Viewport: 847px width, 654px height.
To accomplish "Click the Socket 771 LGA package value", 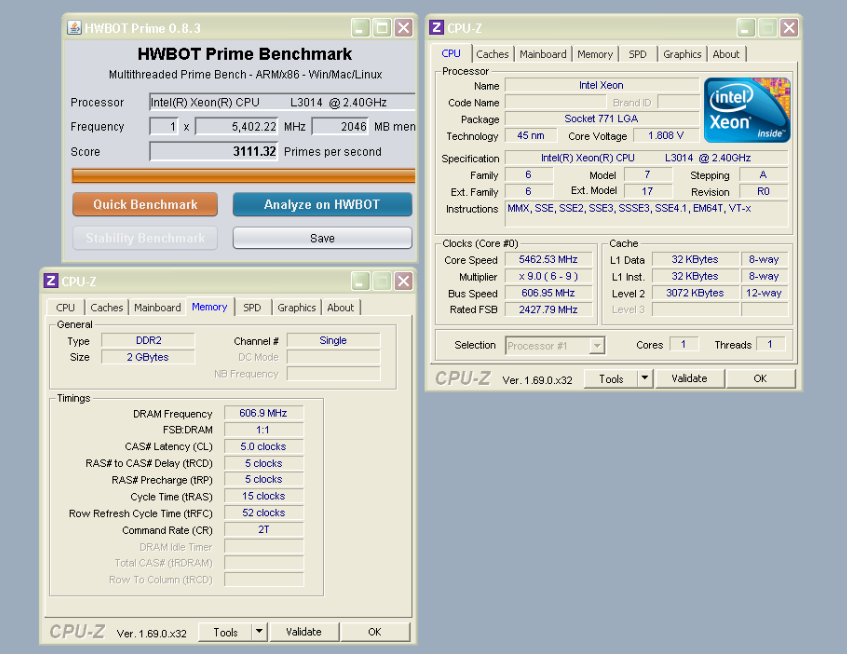I will (x=601, y=118).
